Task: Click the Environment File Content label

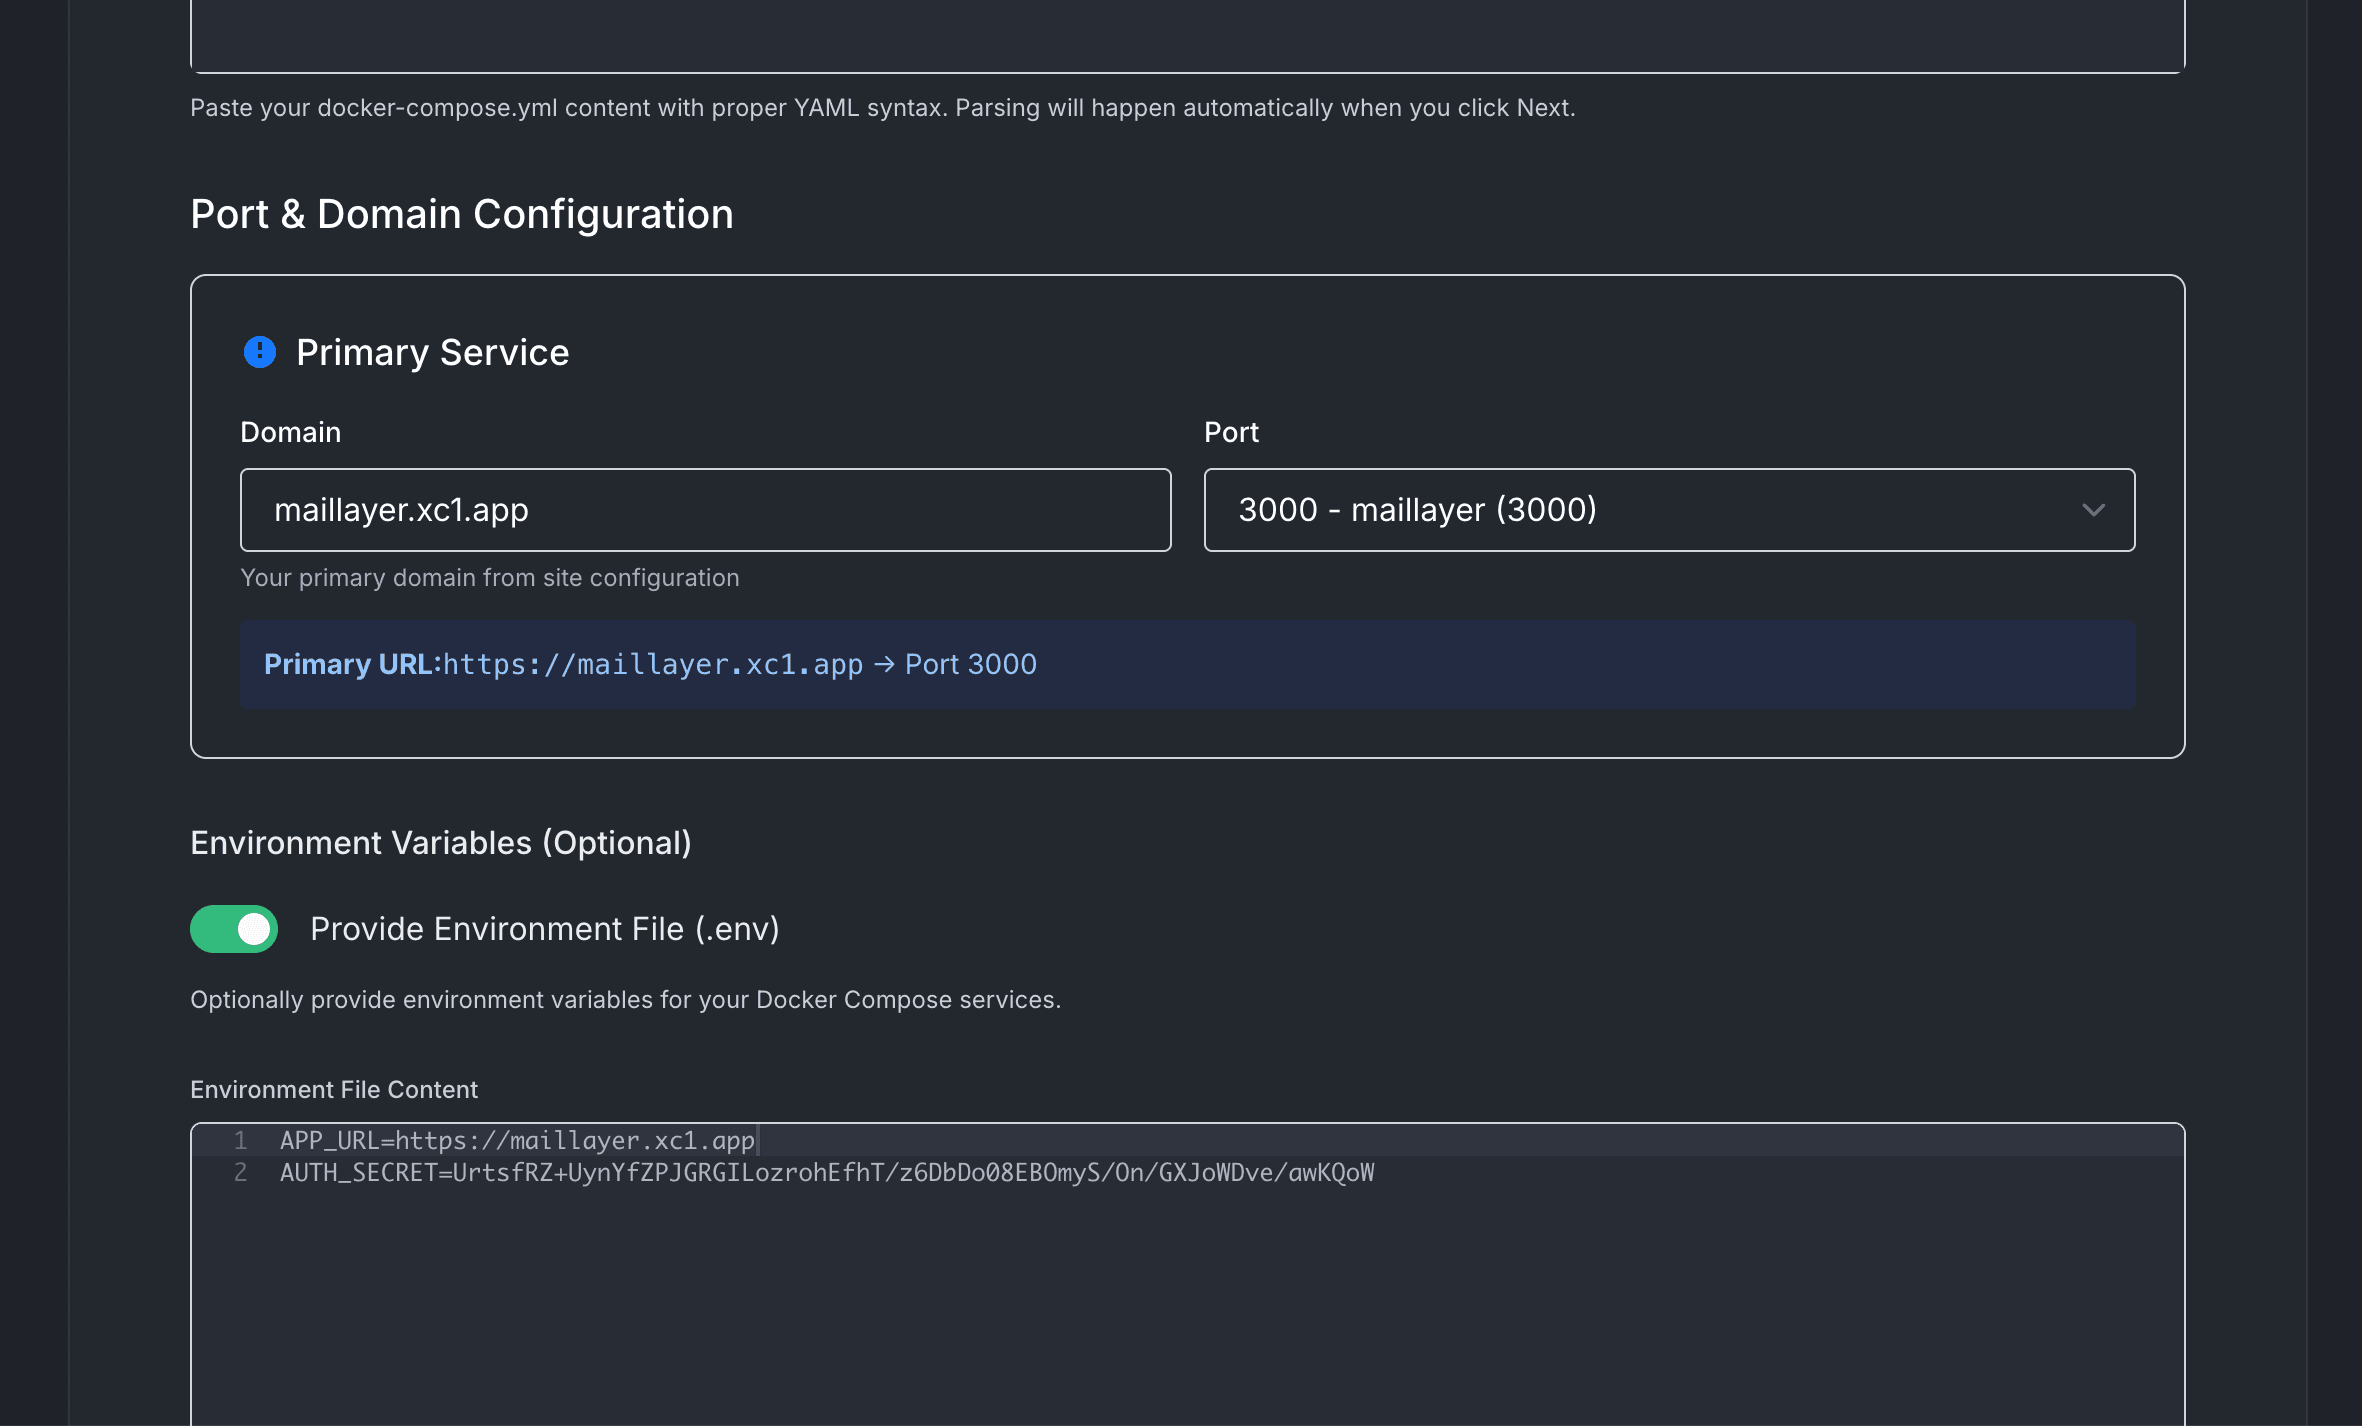Action: 334,1089
